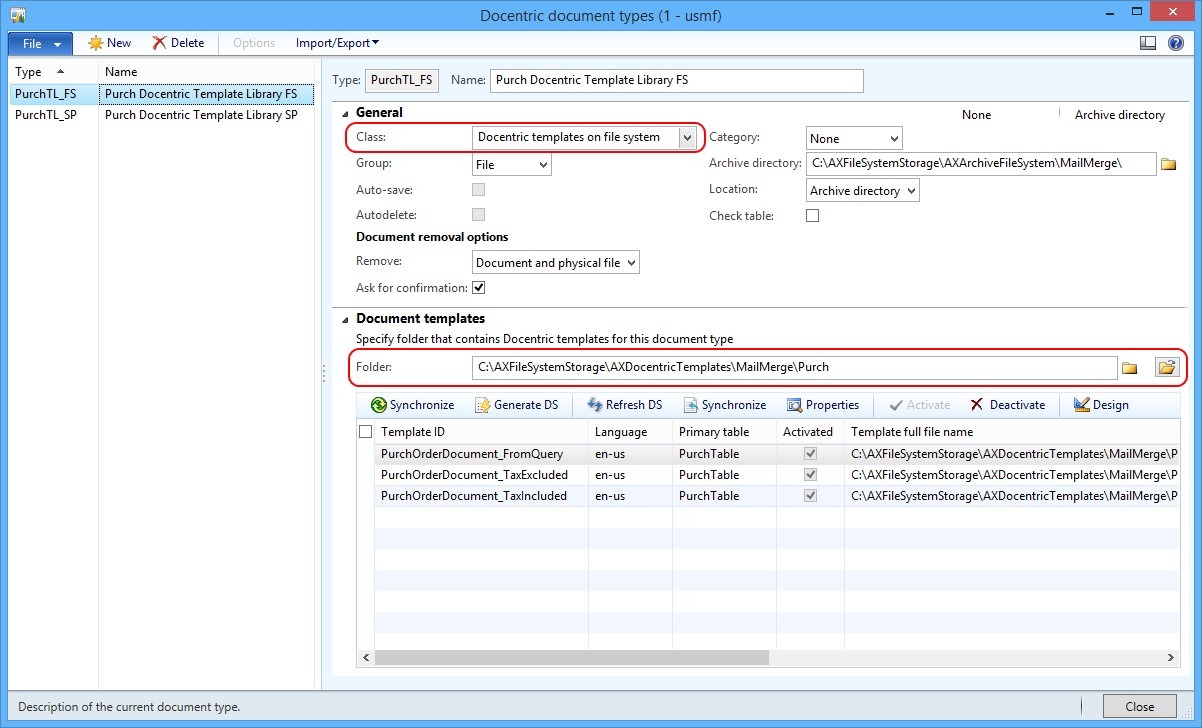Open the templates folder in Explorer
Viewport: 1202px width, 728px height.
click(1167, 367)
